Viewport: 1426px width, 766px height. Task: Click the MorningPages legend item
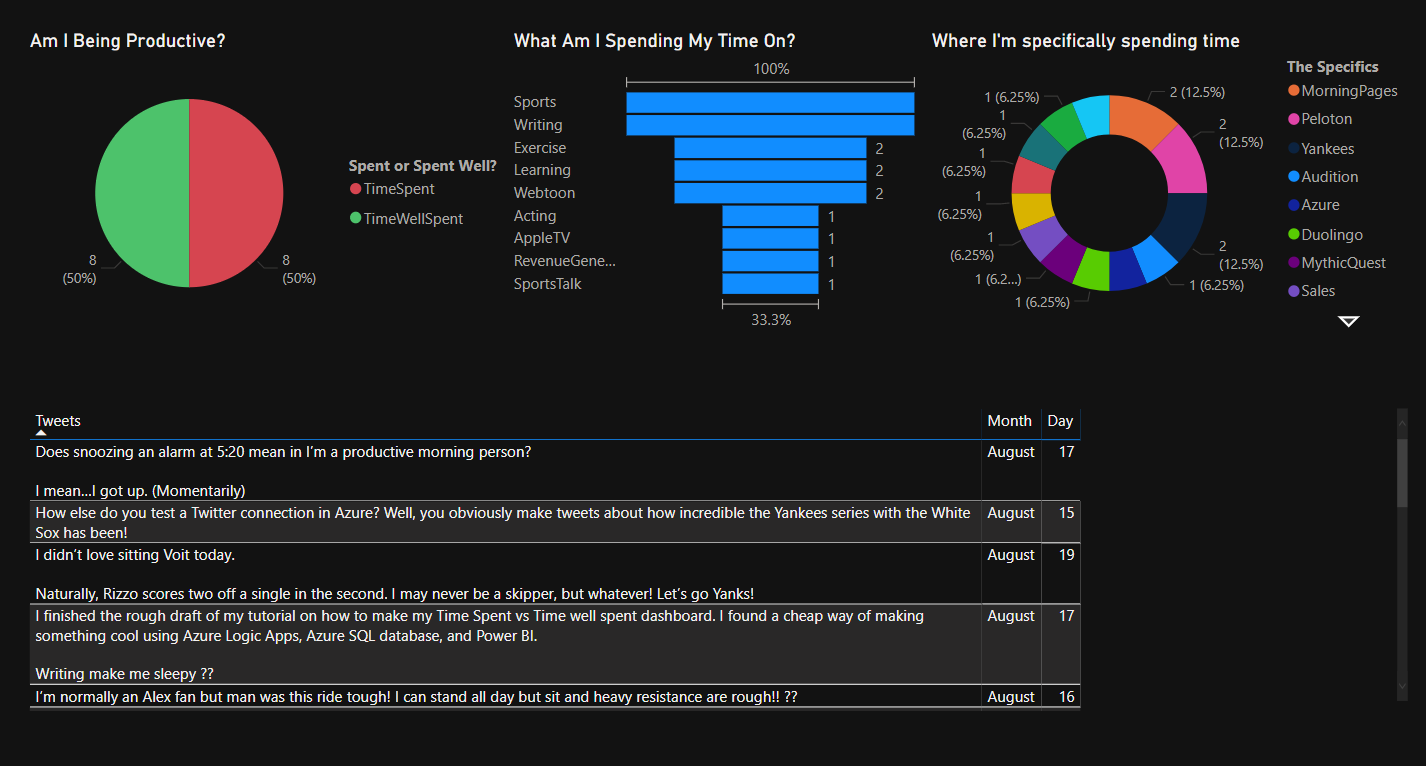(x=1342, y=91)
